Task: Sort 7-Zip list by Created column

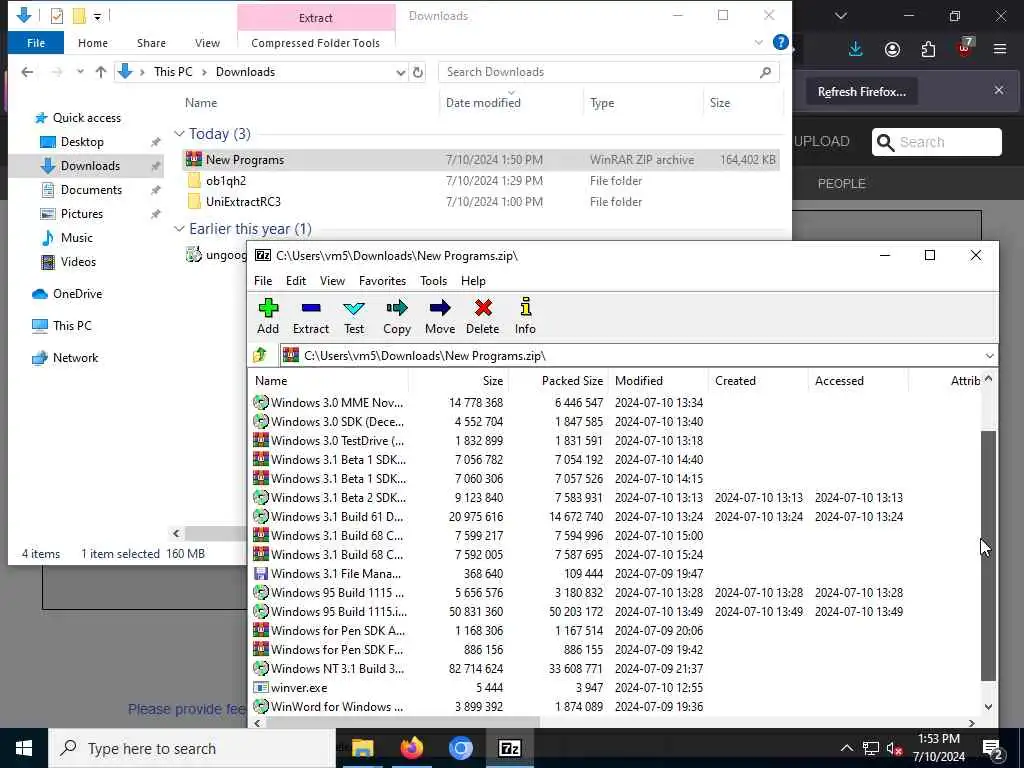Action: 758,381
